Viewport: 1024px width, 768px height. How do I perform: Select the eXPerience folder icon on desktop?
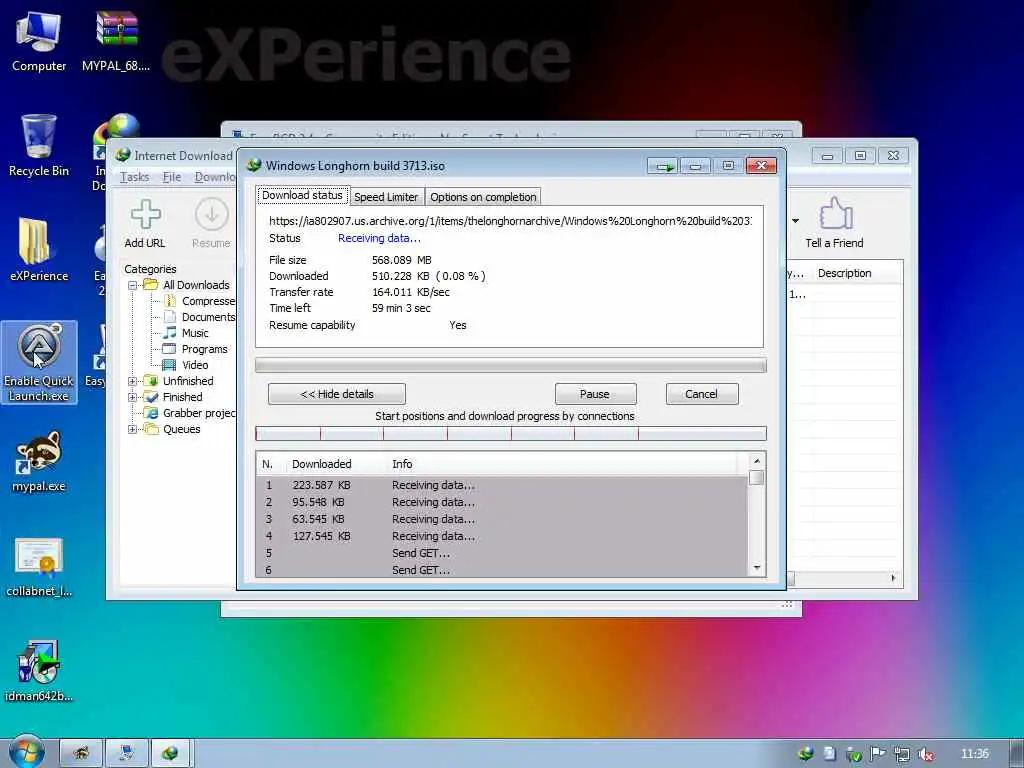39,249
